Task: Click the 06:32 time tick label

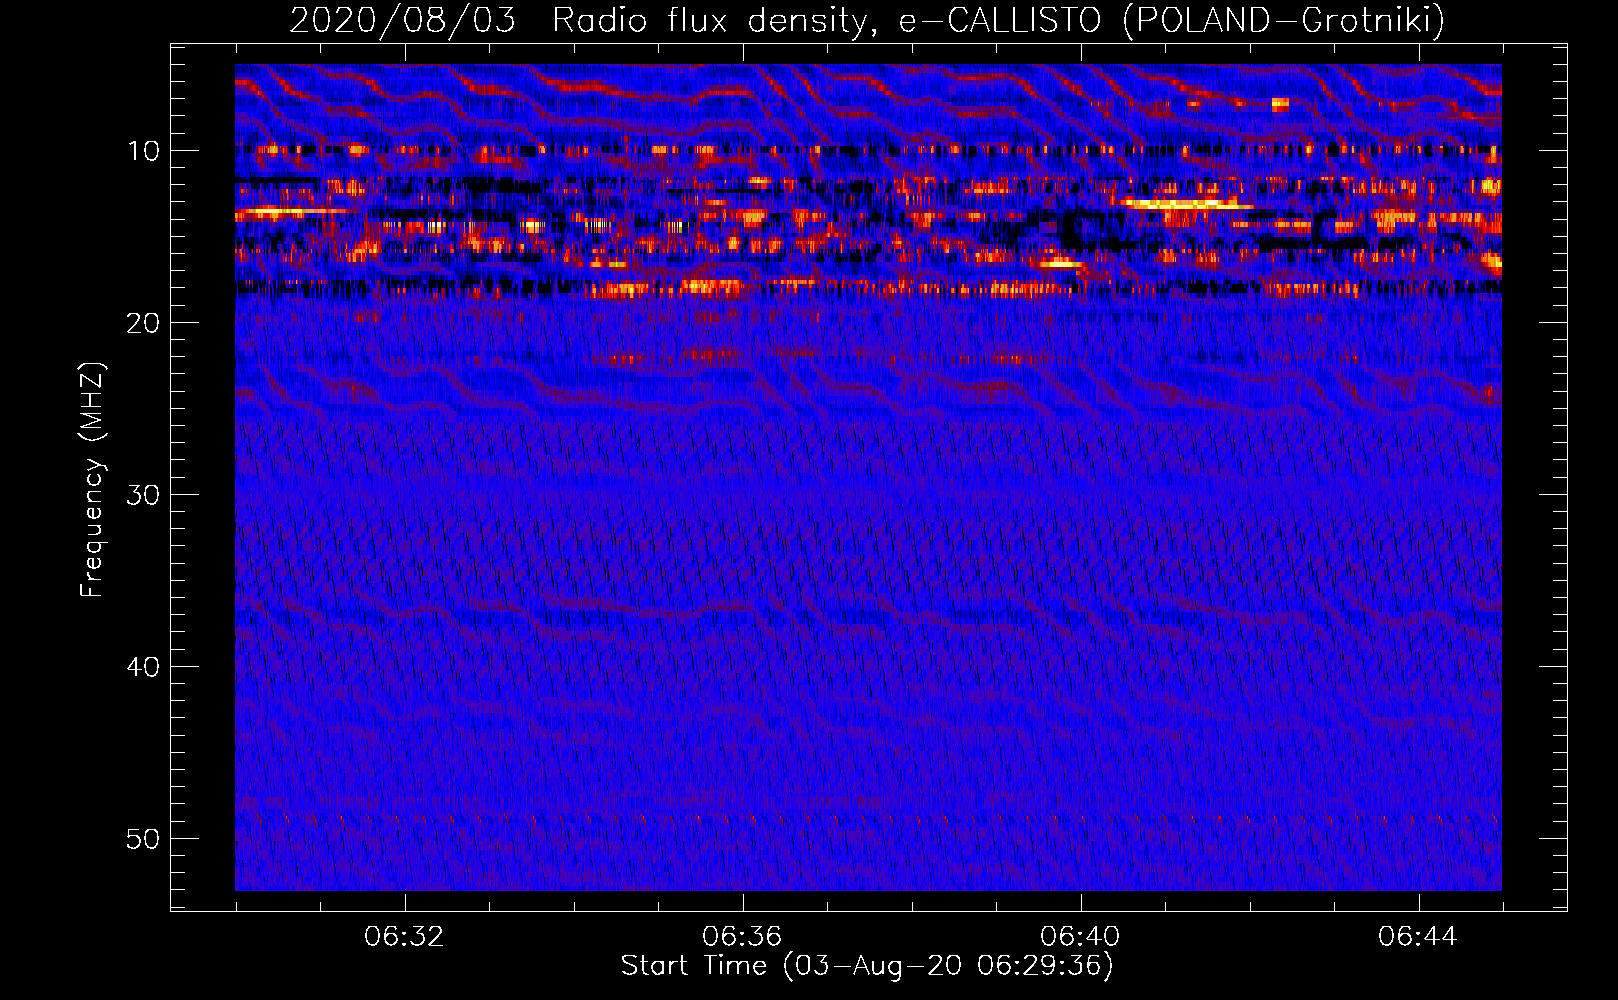Action: (404, 937)
